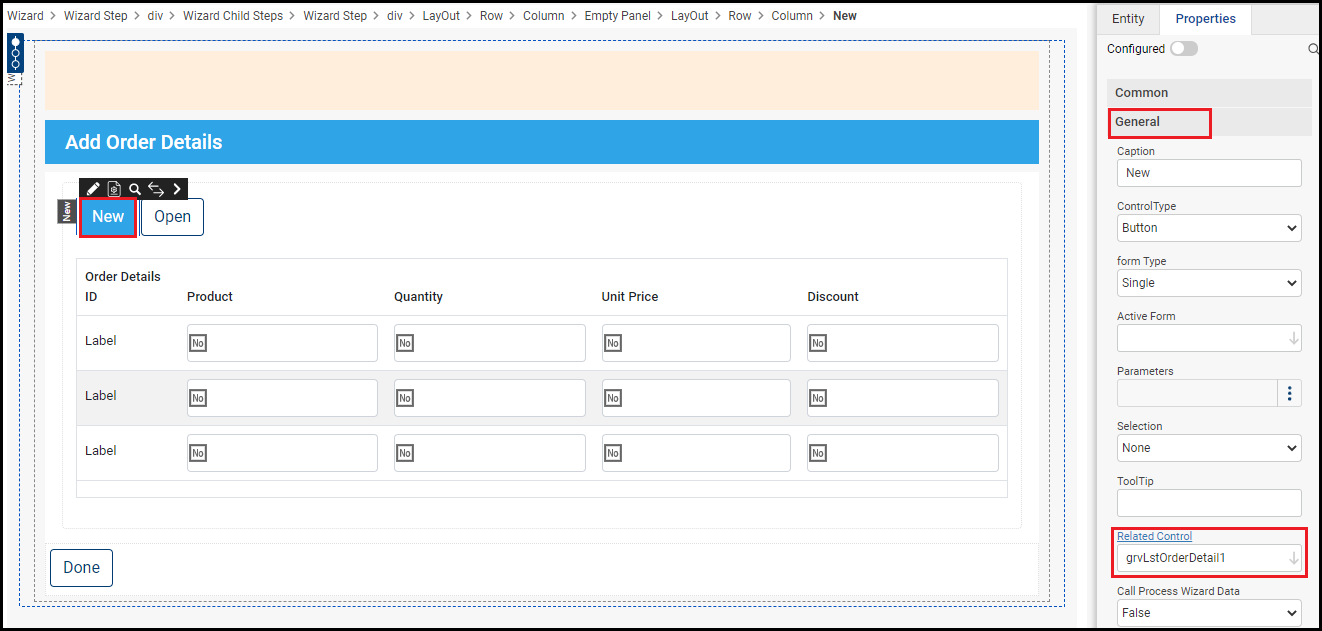Click the Open button on canvas

[172, 217]
